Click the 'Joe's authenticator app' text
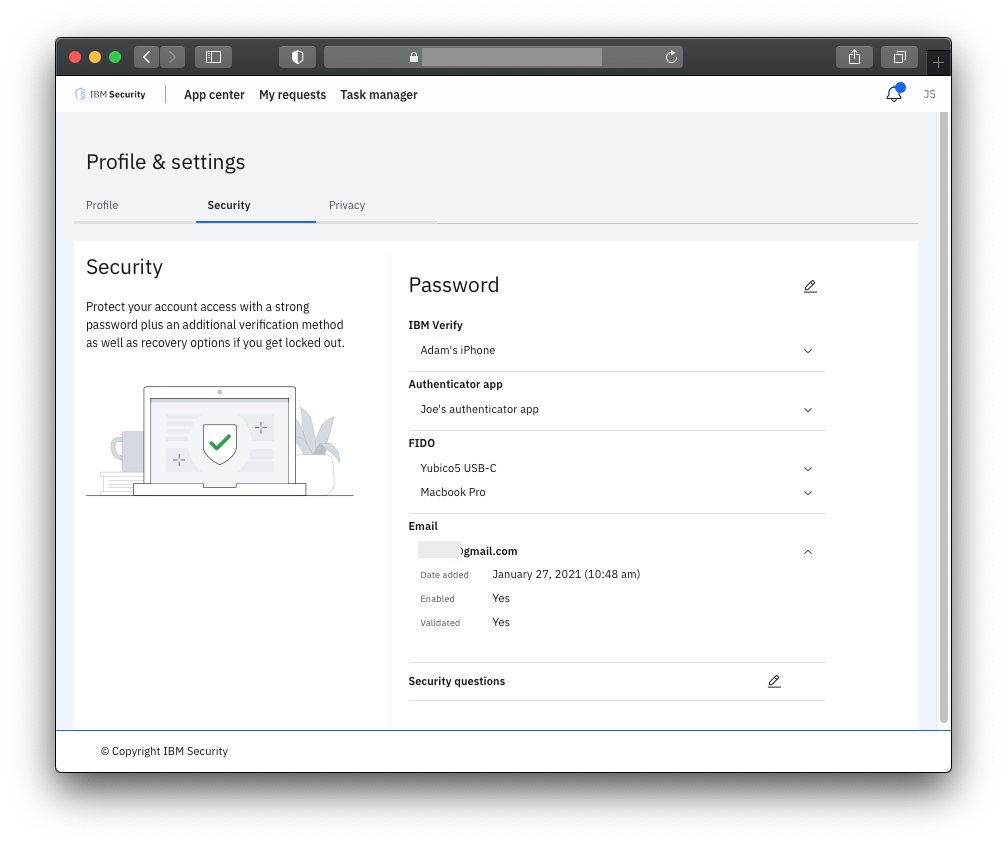1007x846 pixels. pos(479,409)
